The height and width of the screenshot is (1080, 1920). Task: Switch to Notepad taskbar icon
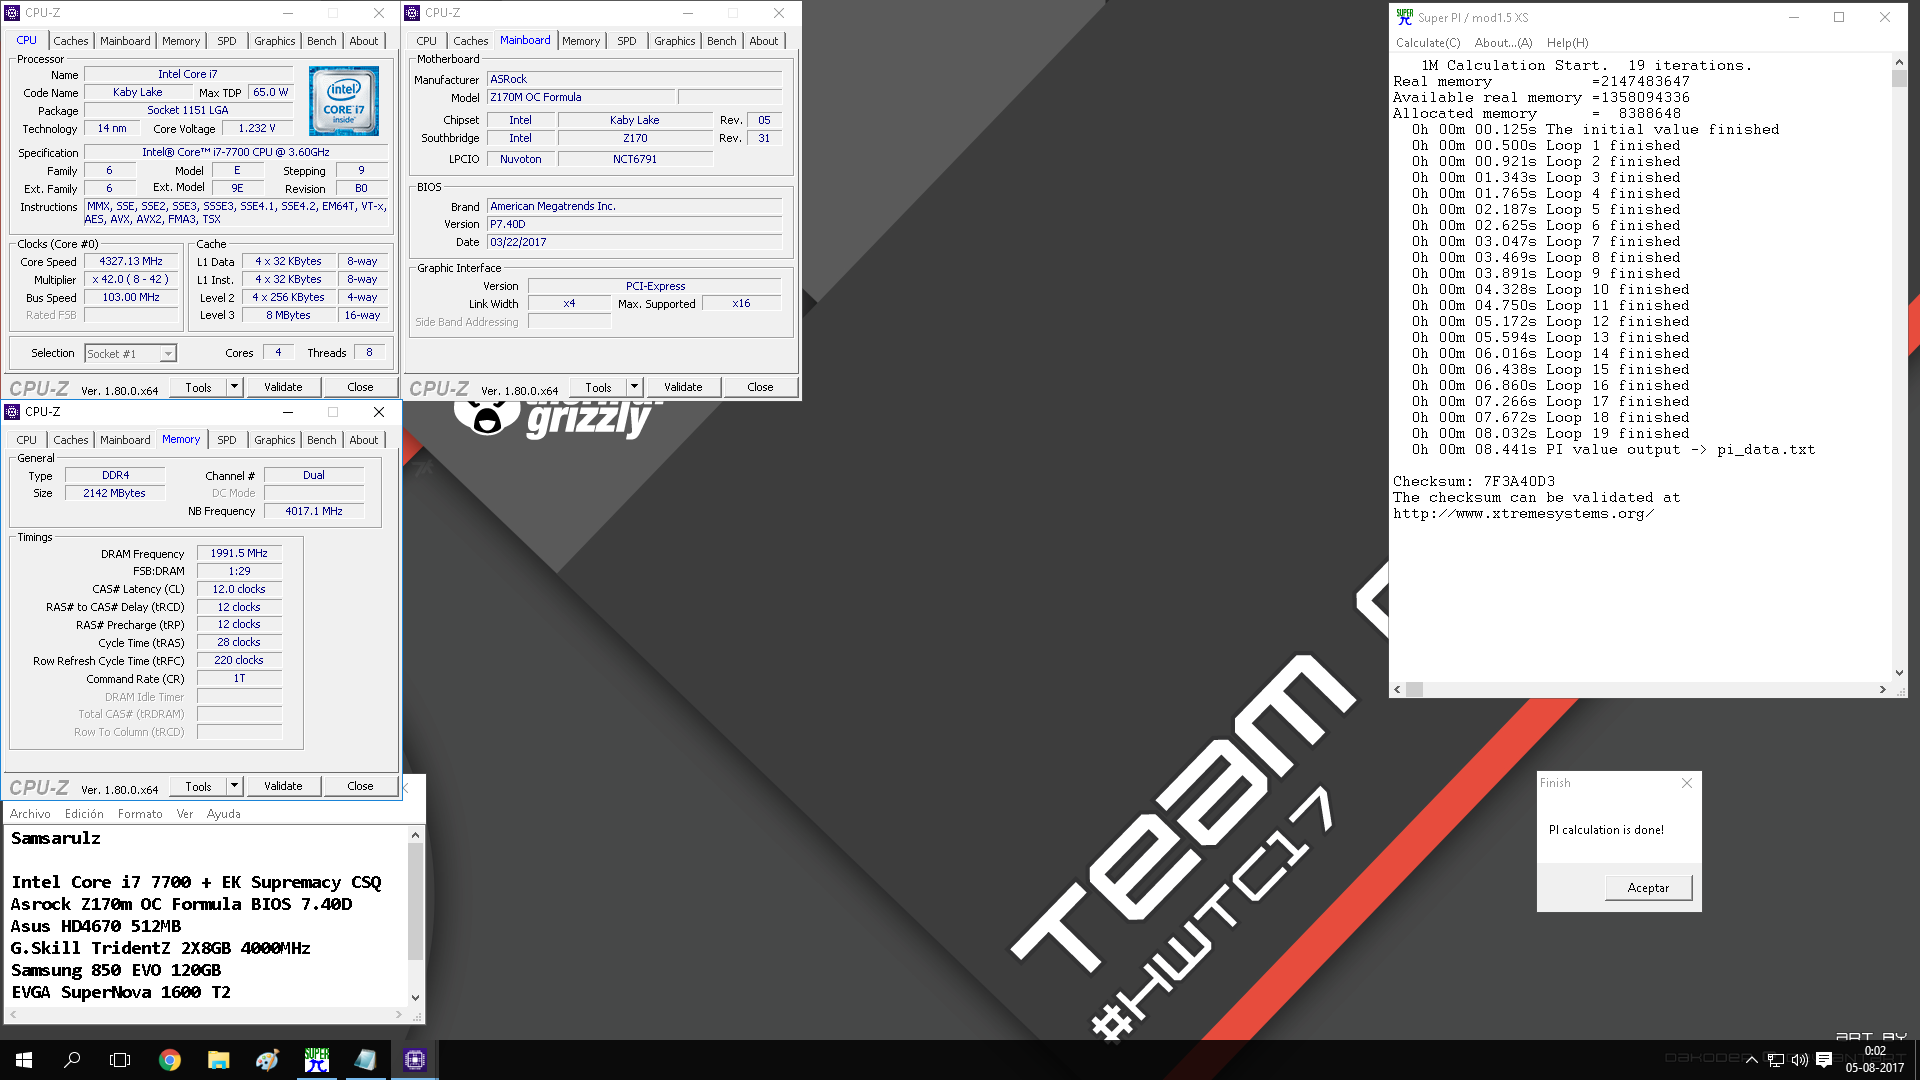click(365, 1060)
